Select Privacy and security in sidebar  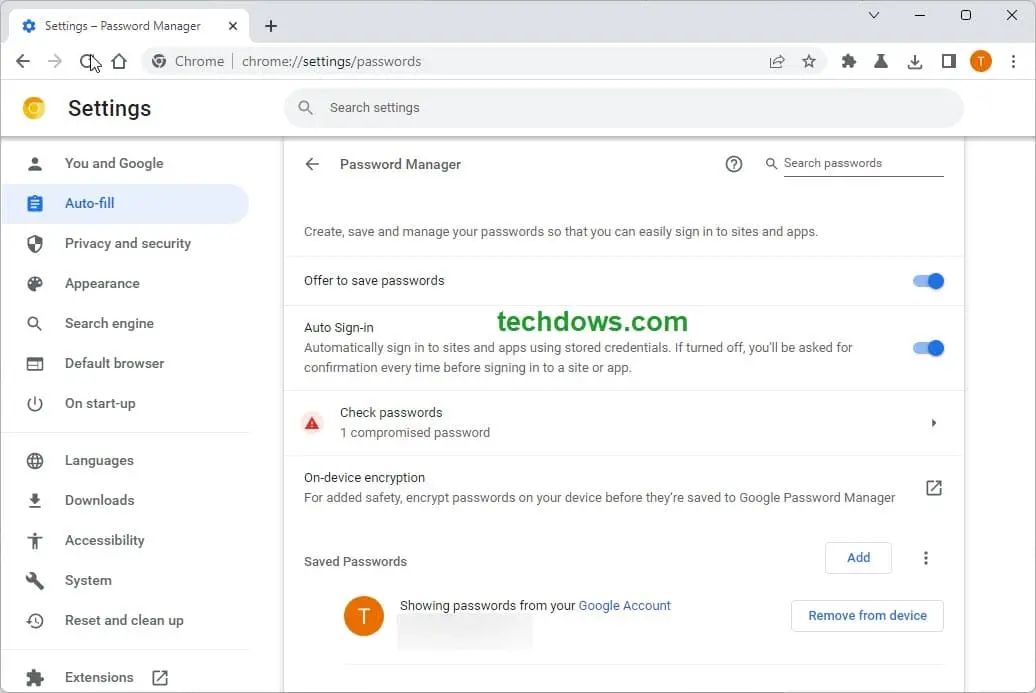click(x=127, y=243)
